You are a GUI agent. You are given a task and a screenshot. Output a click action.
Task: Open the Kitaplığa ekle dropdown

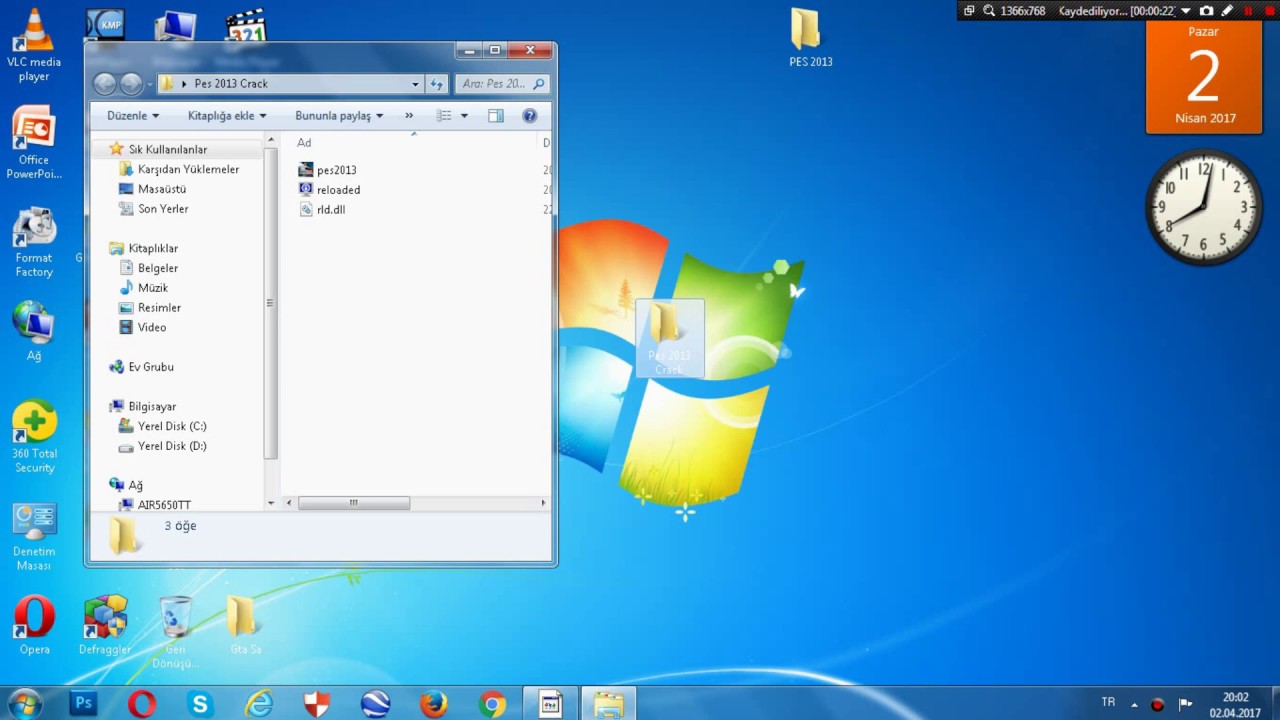(227, 116)
